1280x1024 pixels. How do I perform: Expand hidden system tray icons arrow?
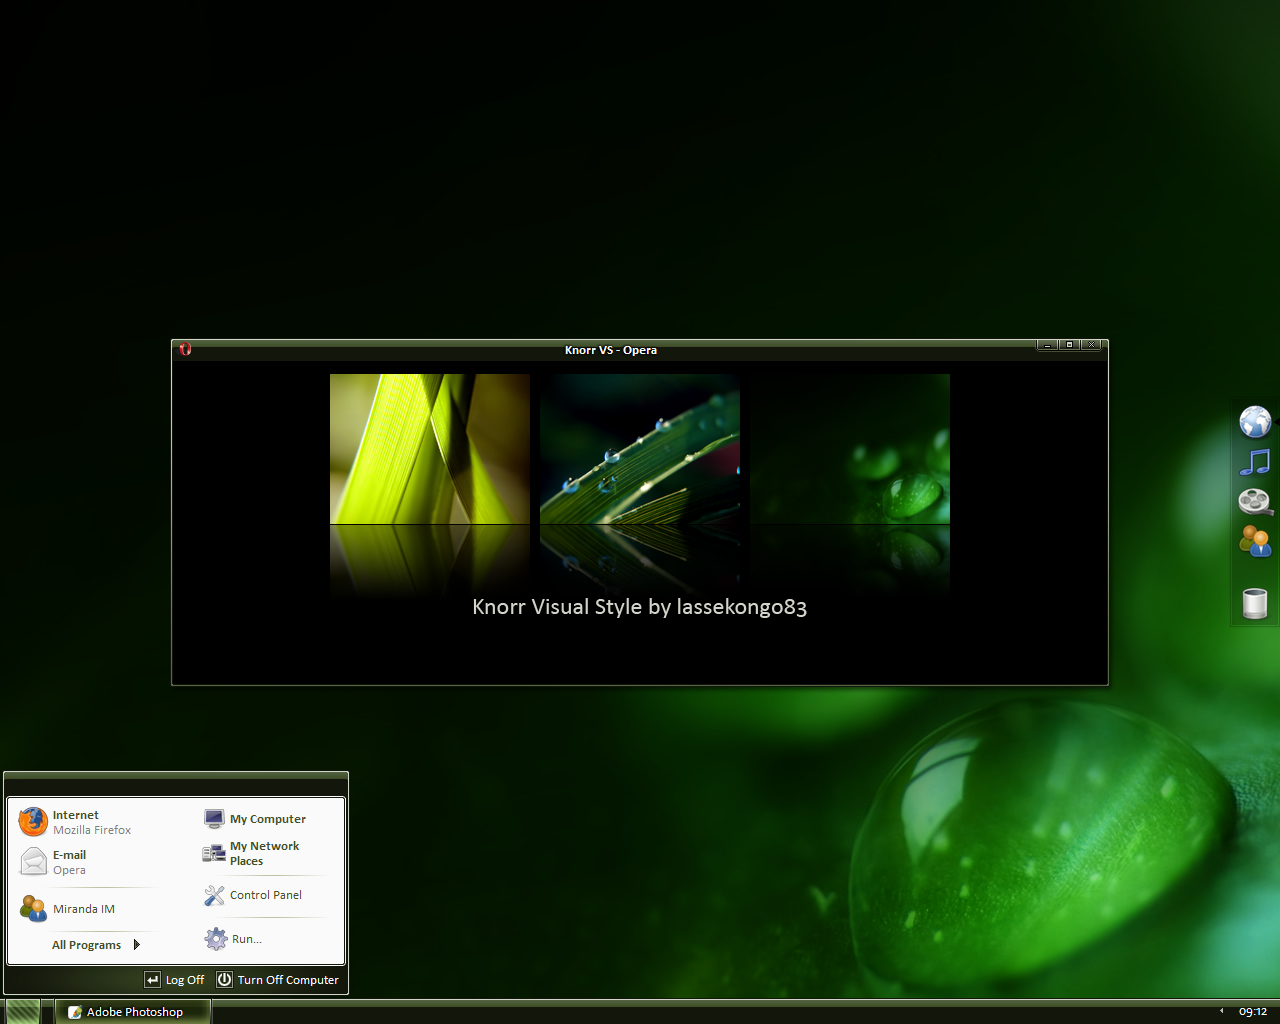1221,1011
